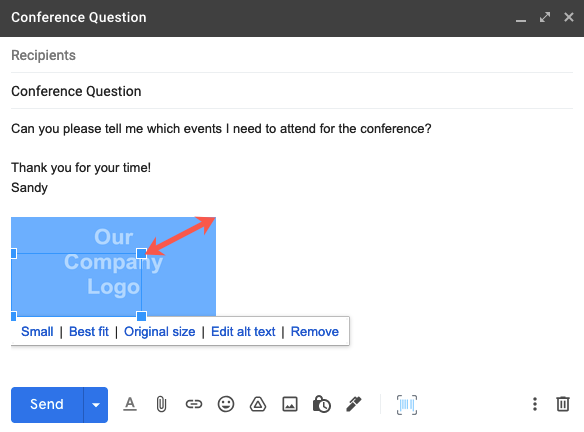Discard draft with the trash icon
Image resolution: width=584 pixels, height=432 pixels.
click(563, 404)
